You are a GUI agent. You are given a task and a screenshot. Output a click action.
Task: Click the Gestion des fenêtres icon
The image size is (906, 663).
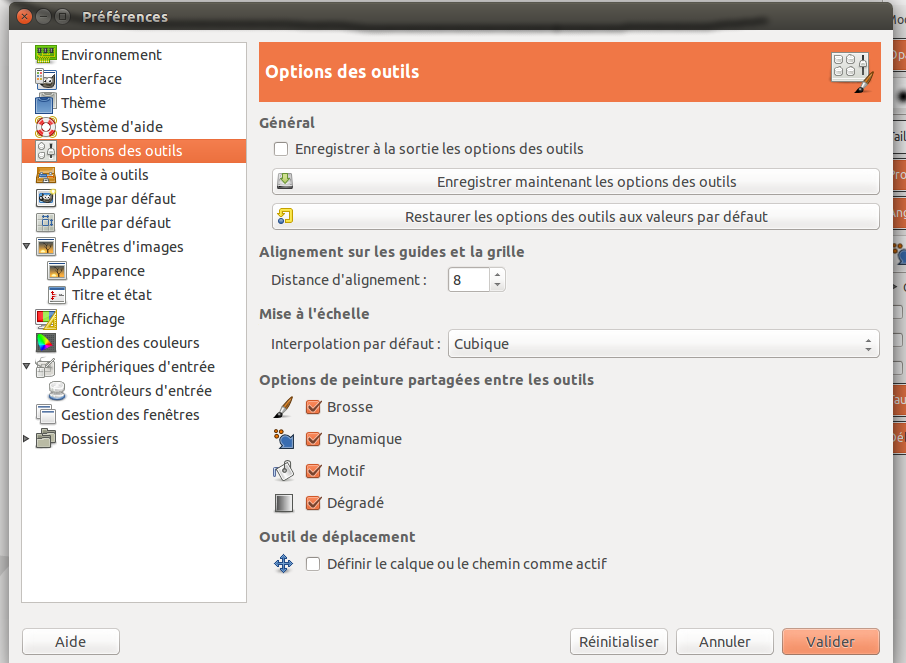pyautogui.click(x=46, y=415)
